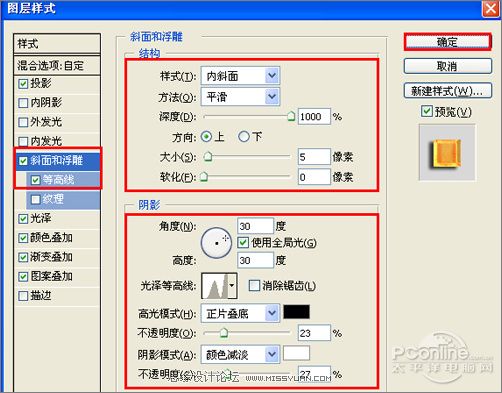Enable the 内阴影 inner shadow checkbox
This screenshot has width=502, height=393.
coord(23,103)
